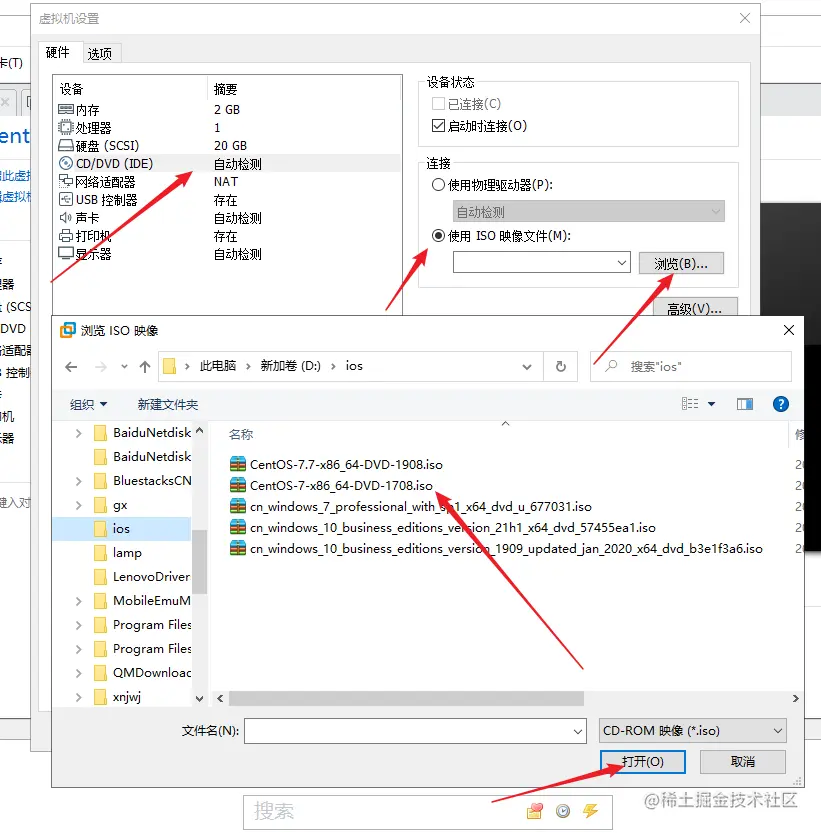
Task: Click the folder tree vertical scrollbar thumb
Action: point(199,562)
